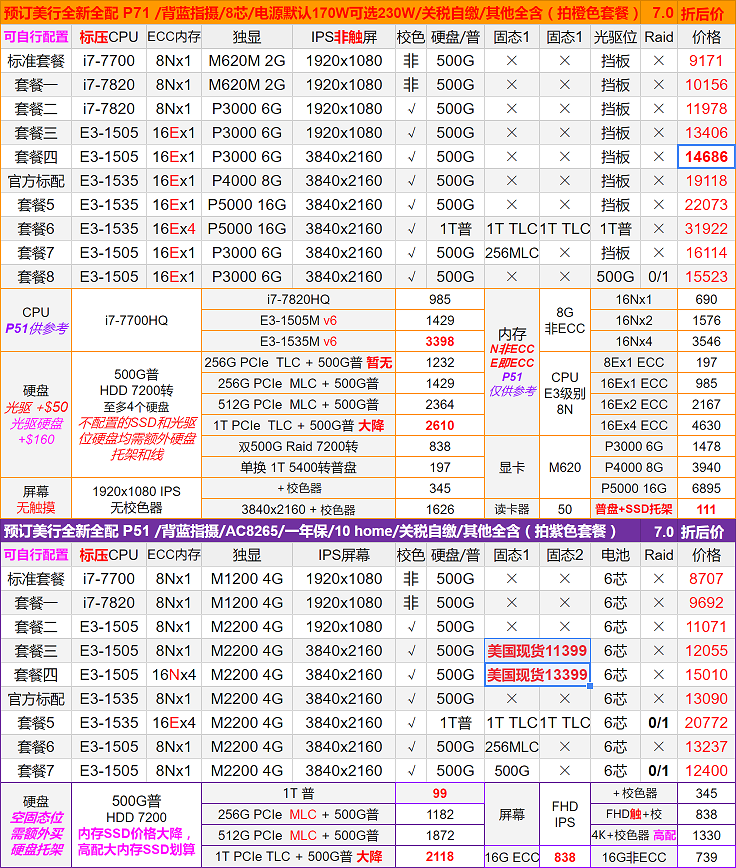Select the cell 美国现货11399

[x=537, y=651]
